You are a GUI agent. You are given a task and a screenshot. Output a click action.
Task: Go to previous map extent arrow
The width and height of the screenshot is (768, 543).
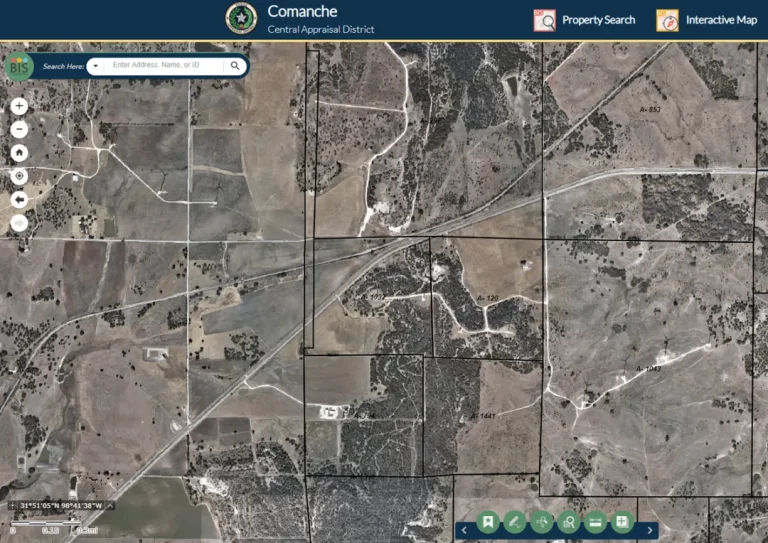pos(19,199)
